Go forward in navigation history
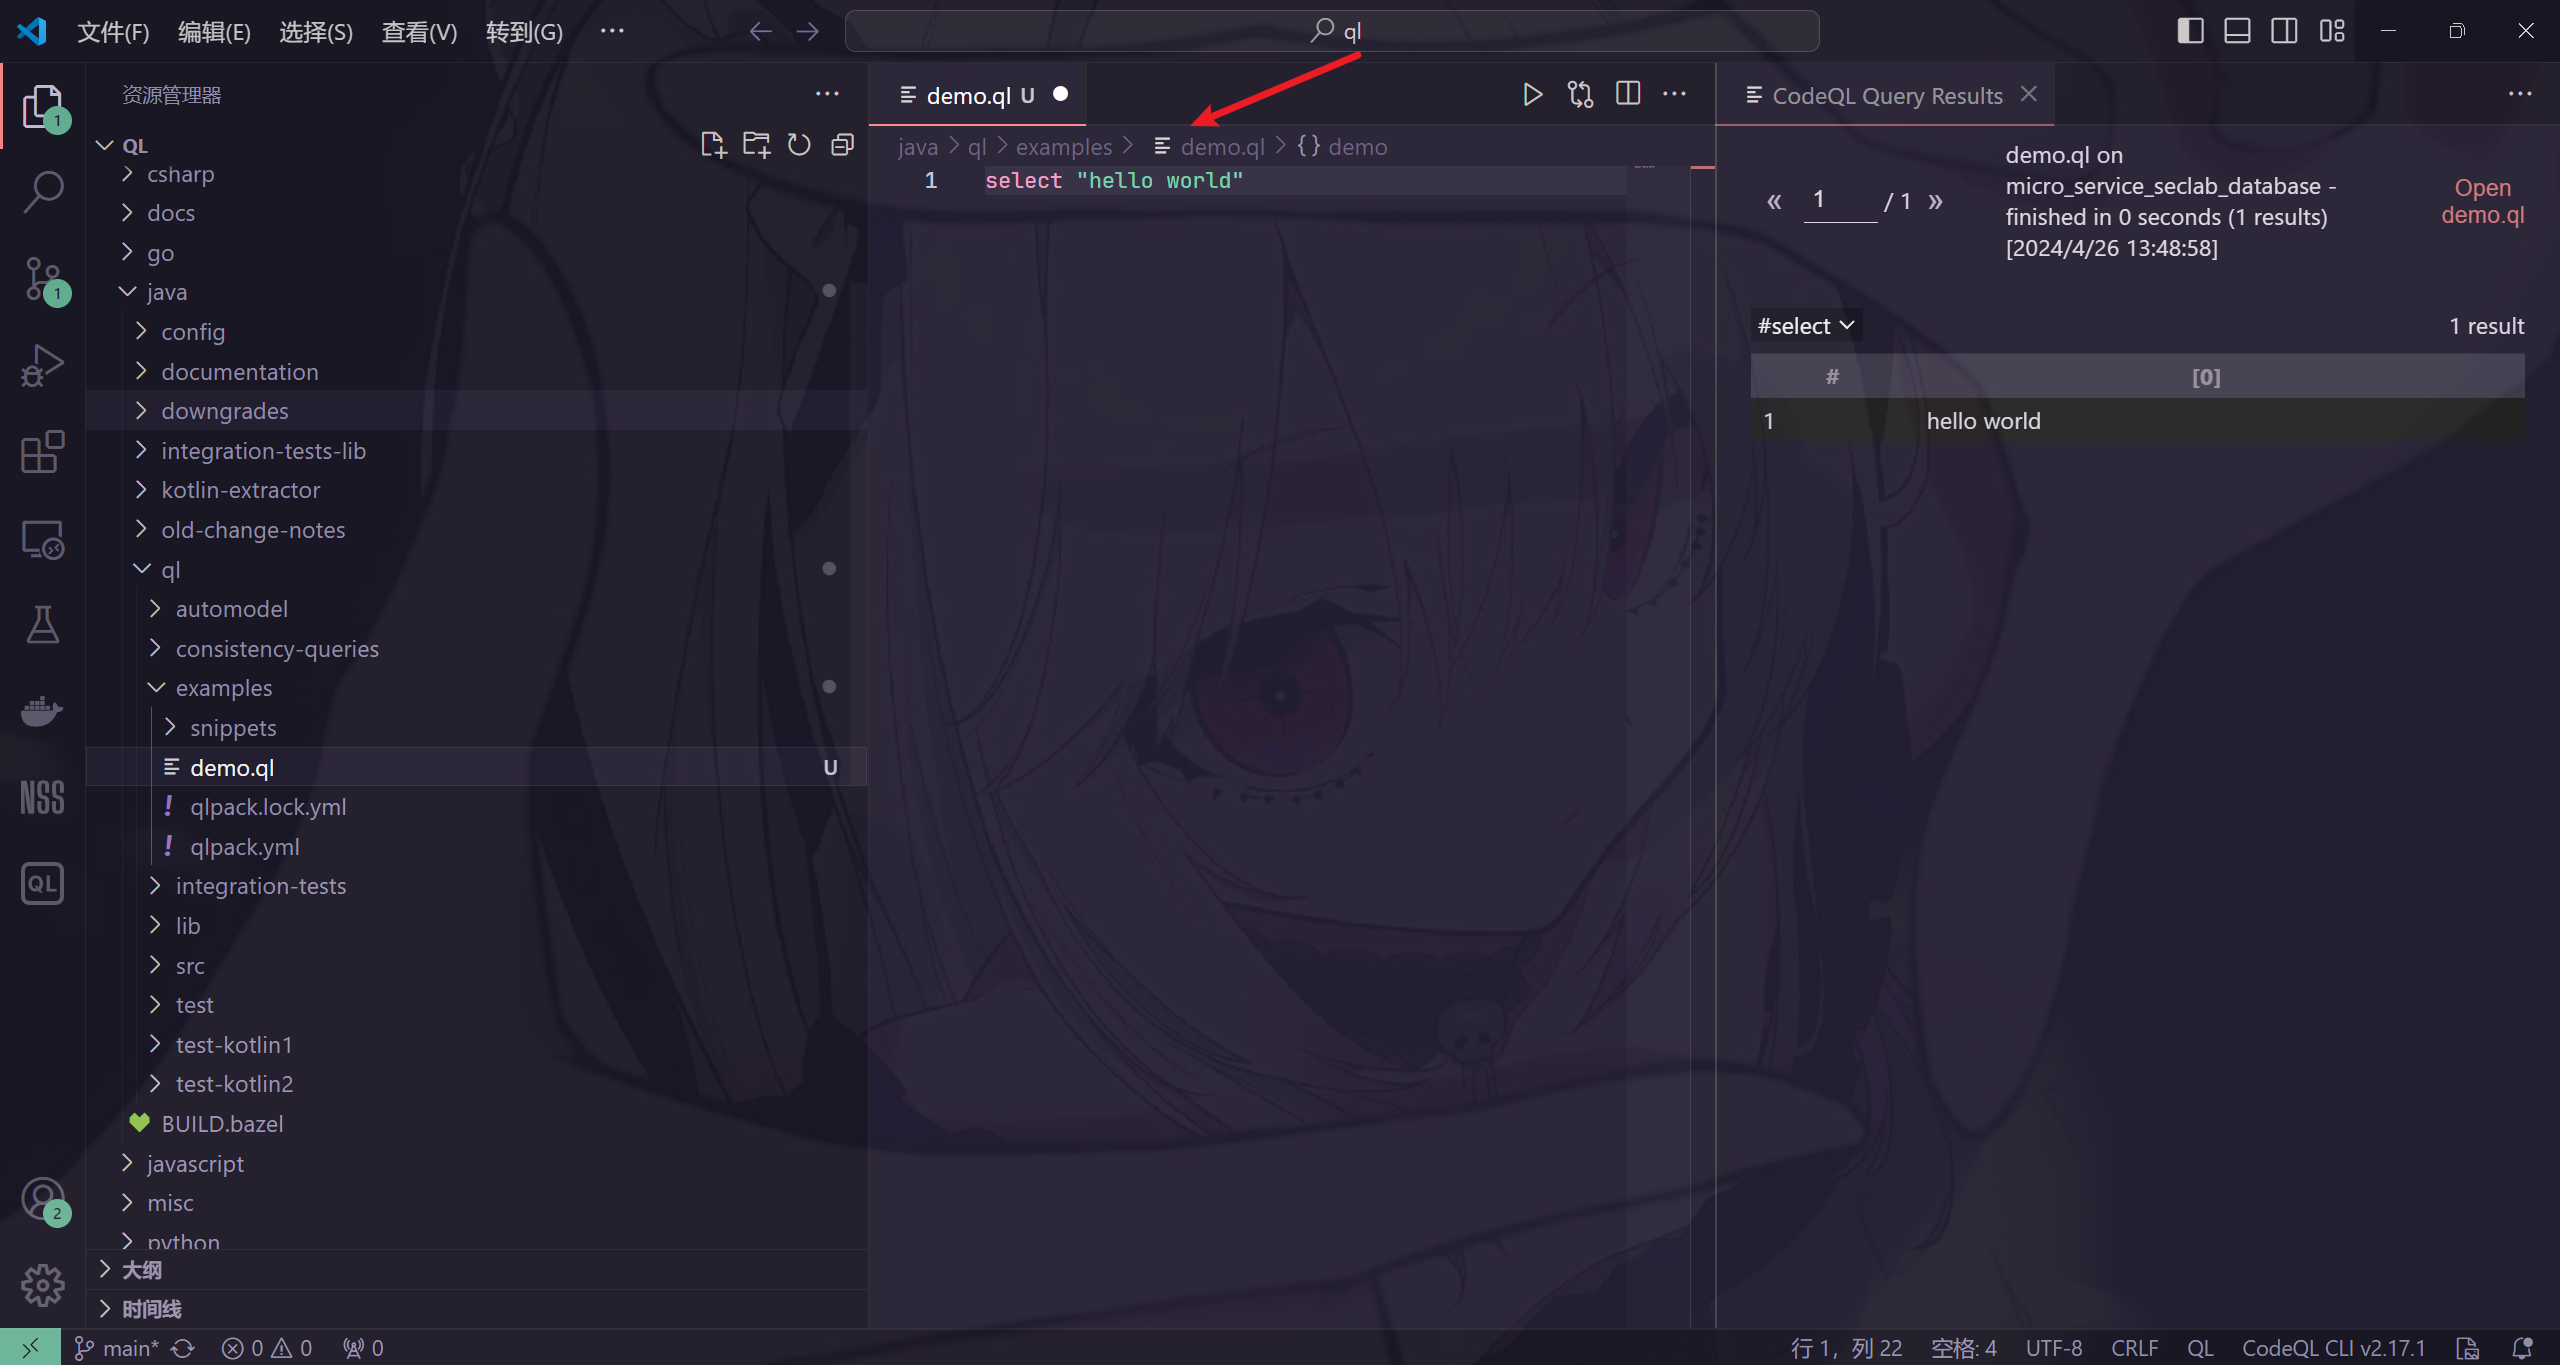2560x1365 pixels. pyautogui.click(x=807, y=32)
